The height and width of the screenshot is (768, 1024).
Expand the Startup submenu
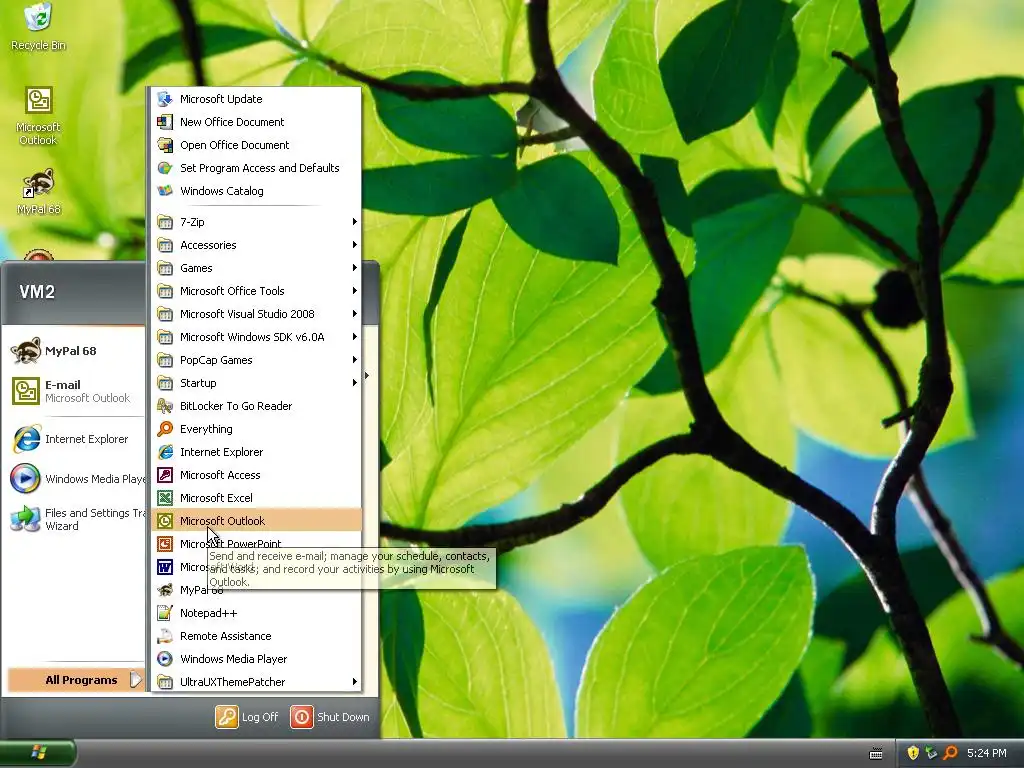pyautogui.click(x=256, y=383)
